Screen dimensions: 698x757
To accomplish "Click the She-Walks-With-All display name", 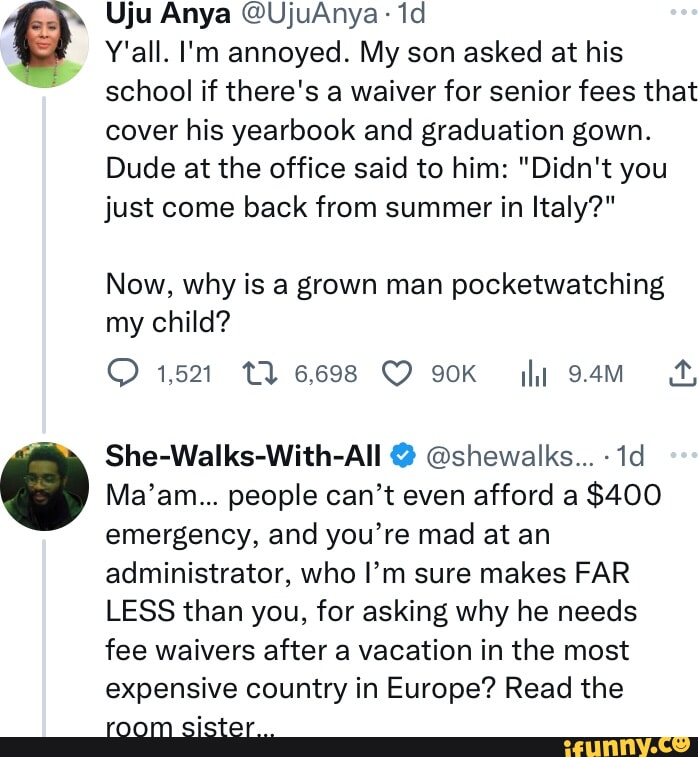I will pos(244,457).
